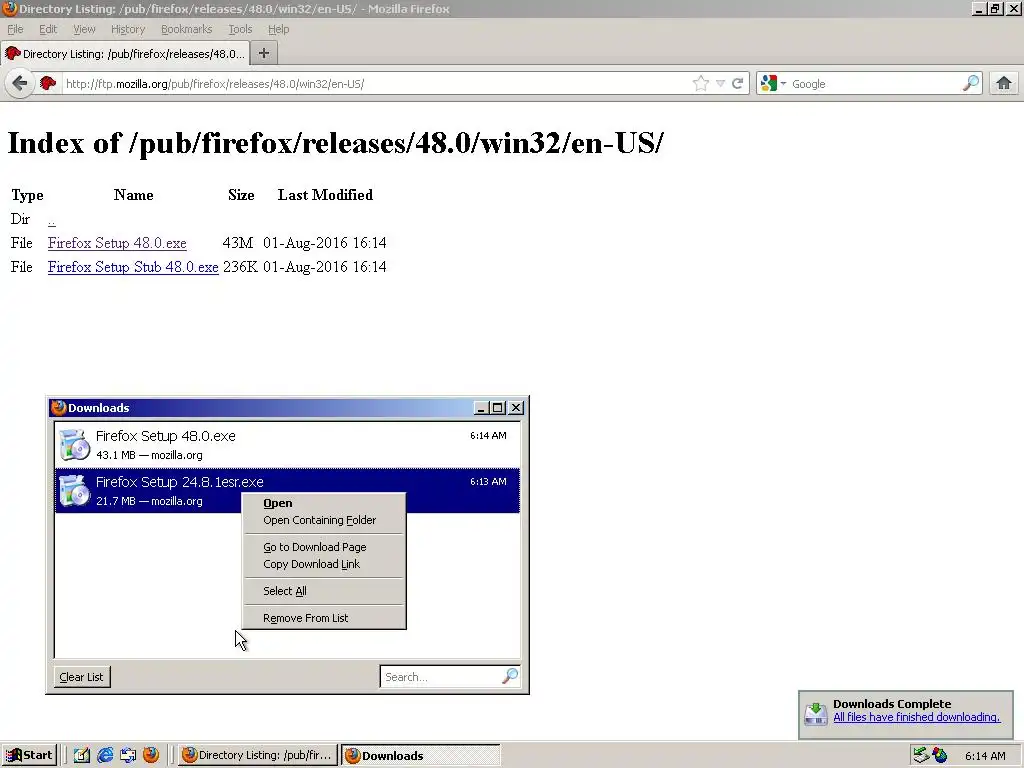Click the 6:14 AM taskbar clock

coord(985,756)
